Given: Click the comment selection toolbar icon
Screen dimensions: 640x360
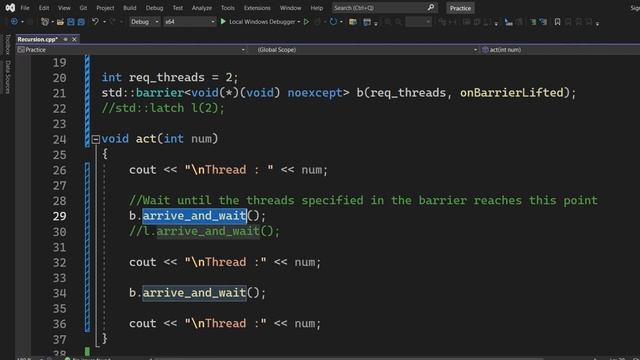Looking at the screenshot, I should click(533, 22).
